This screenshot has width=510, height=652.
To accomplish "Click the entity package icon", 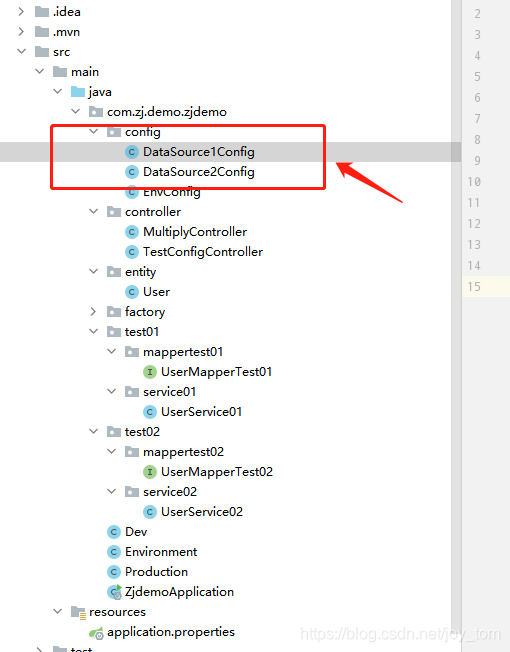I will pyautogui.click(x=114, y=272).
